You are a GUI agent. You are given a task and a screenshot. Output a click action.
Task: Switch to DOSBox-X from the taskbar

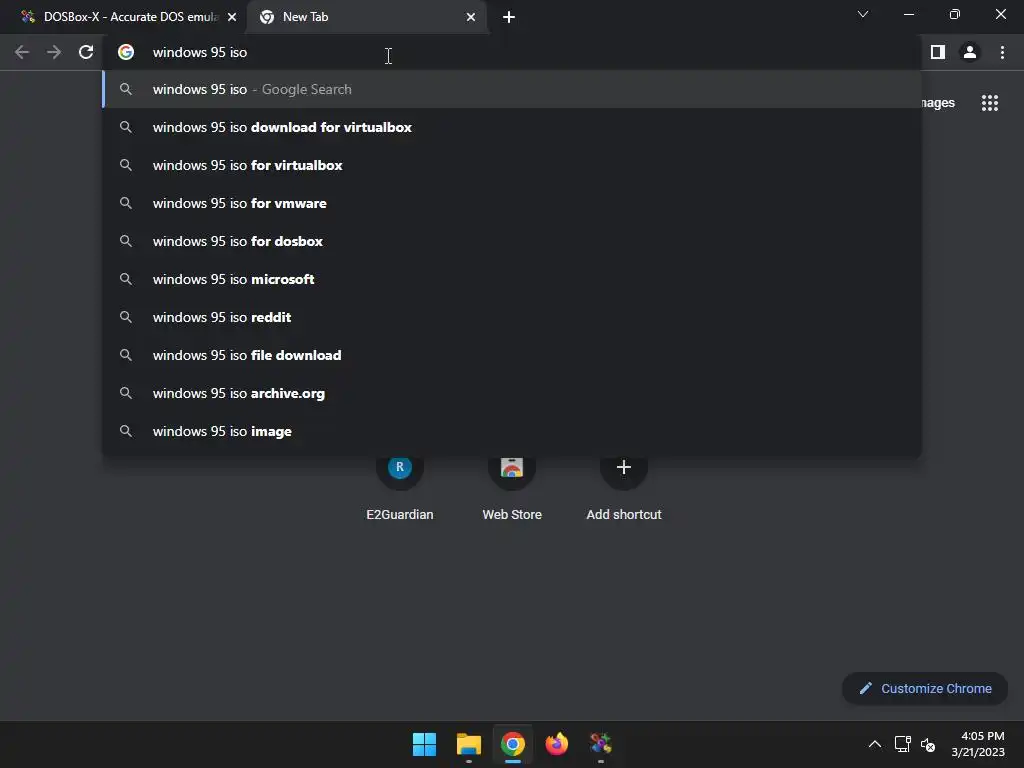click(x=601, y=744)
